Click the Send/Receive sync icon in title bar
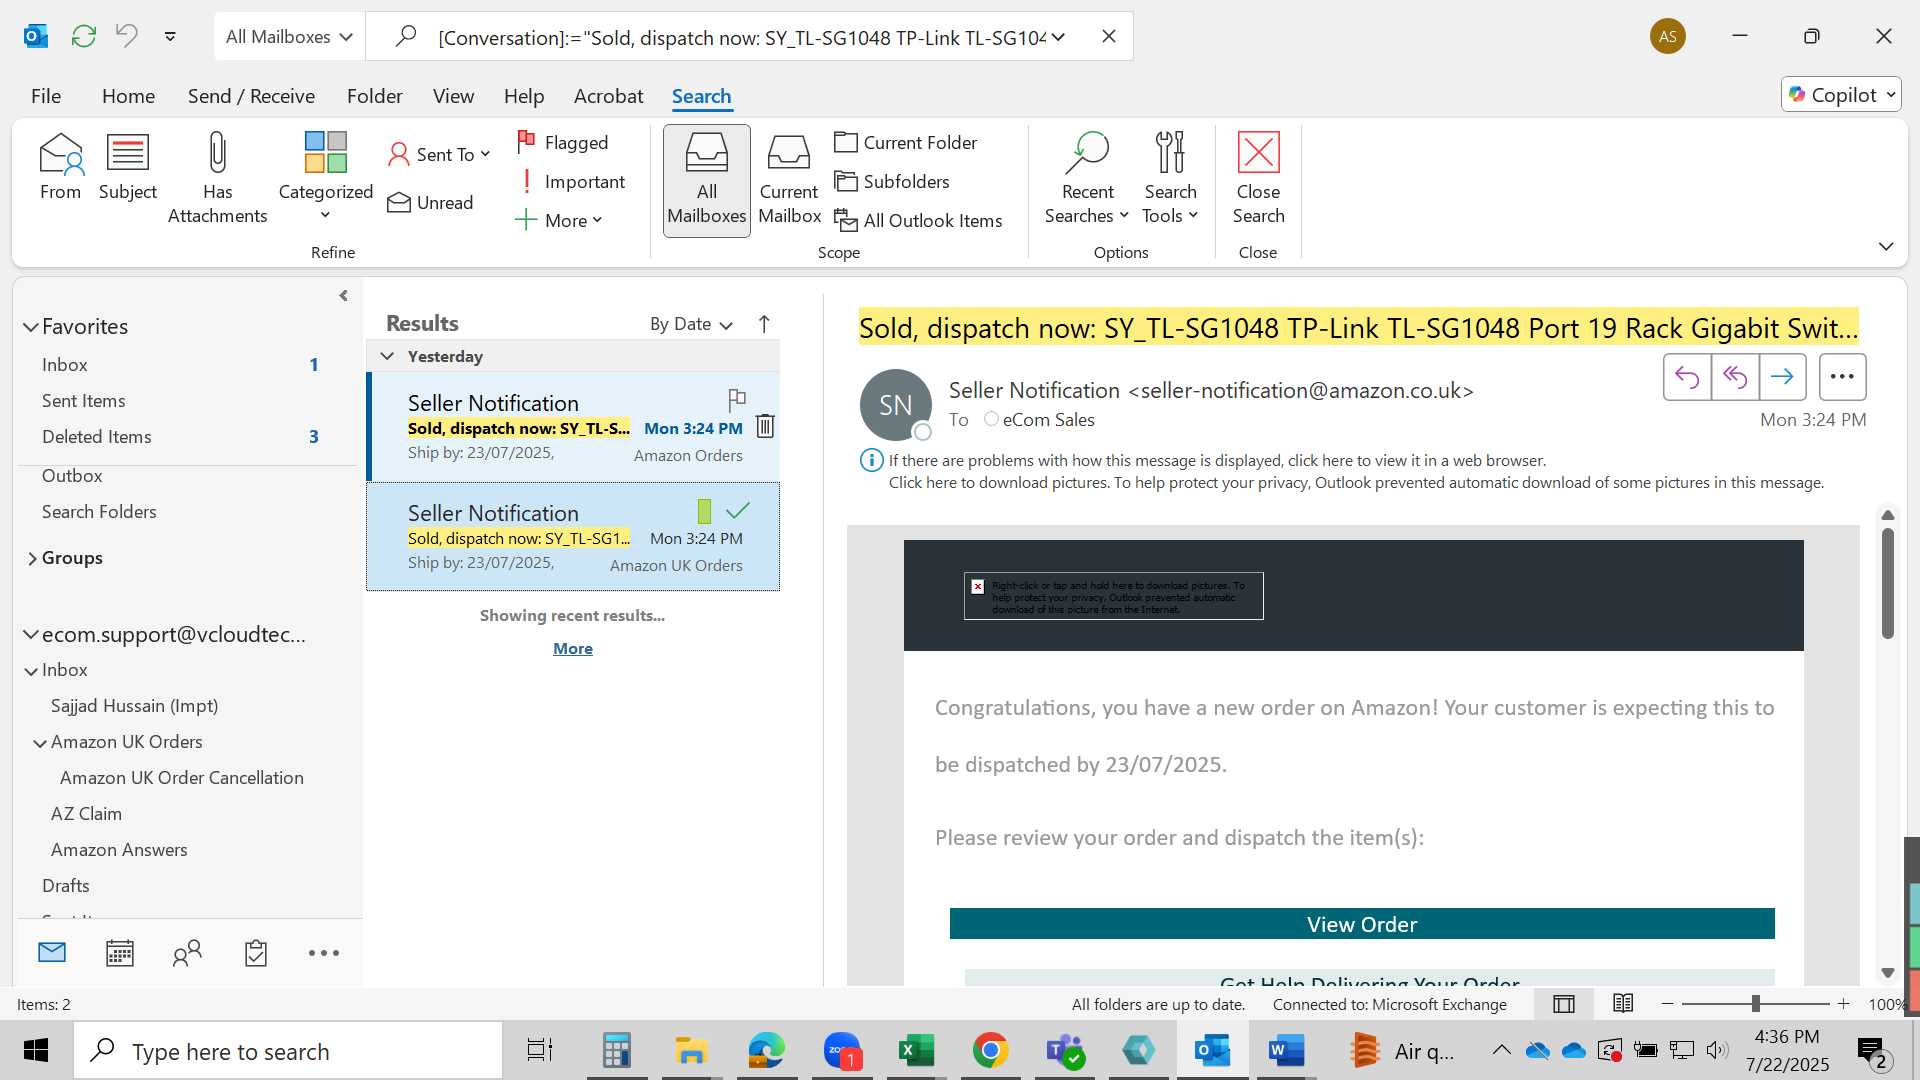Image resolution: width=1920 pixels, height=1080 pixels. click(84, 37)
